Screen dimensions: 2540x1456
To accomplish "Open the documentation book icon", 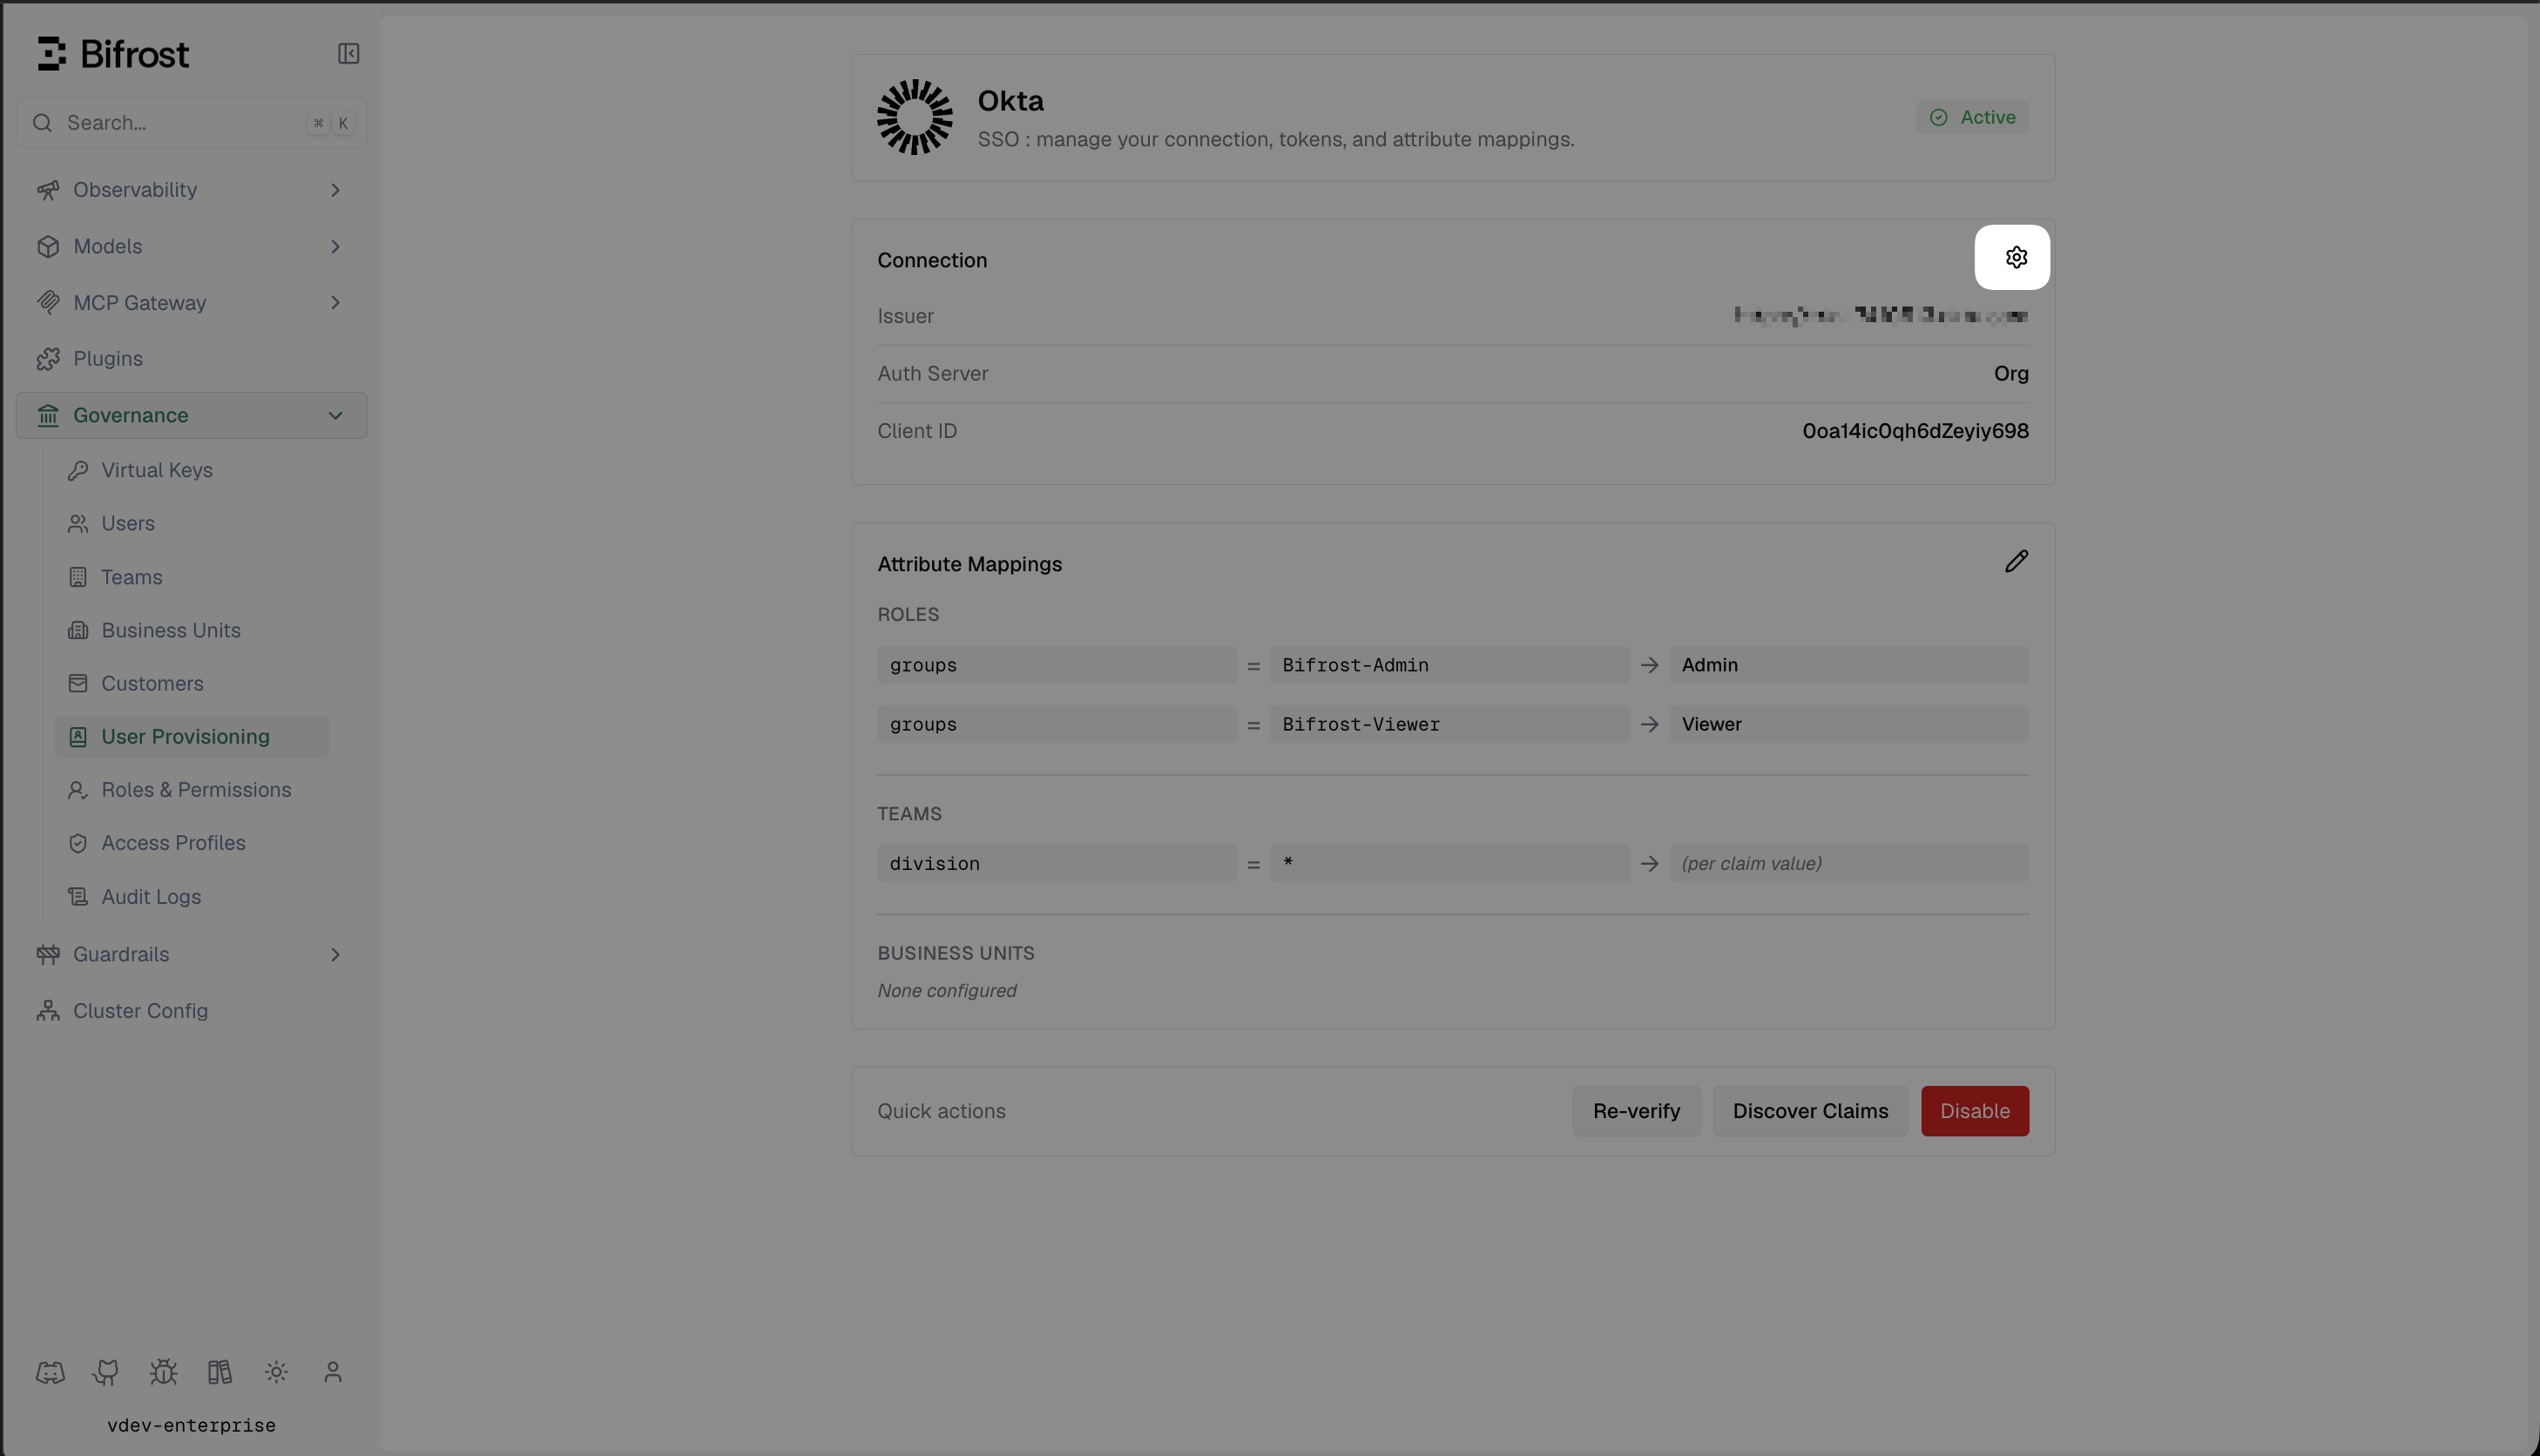I will coord(220,1372).
